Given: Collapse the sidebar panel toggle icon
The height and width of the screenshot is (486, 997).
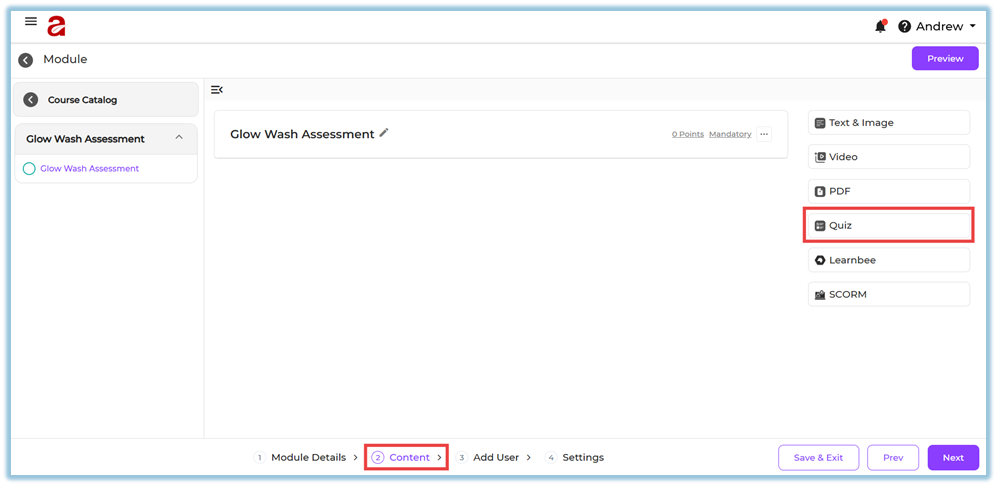Looking at the screenshot, I should tap(217, 90).
